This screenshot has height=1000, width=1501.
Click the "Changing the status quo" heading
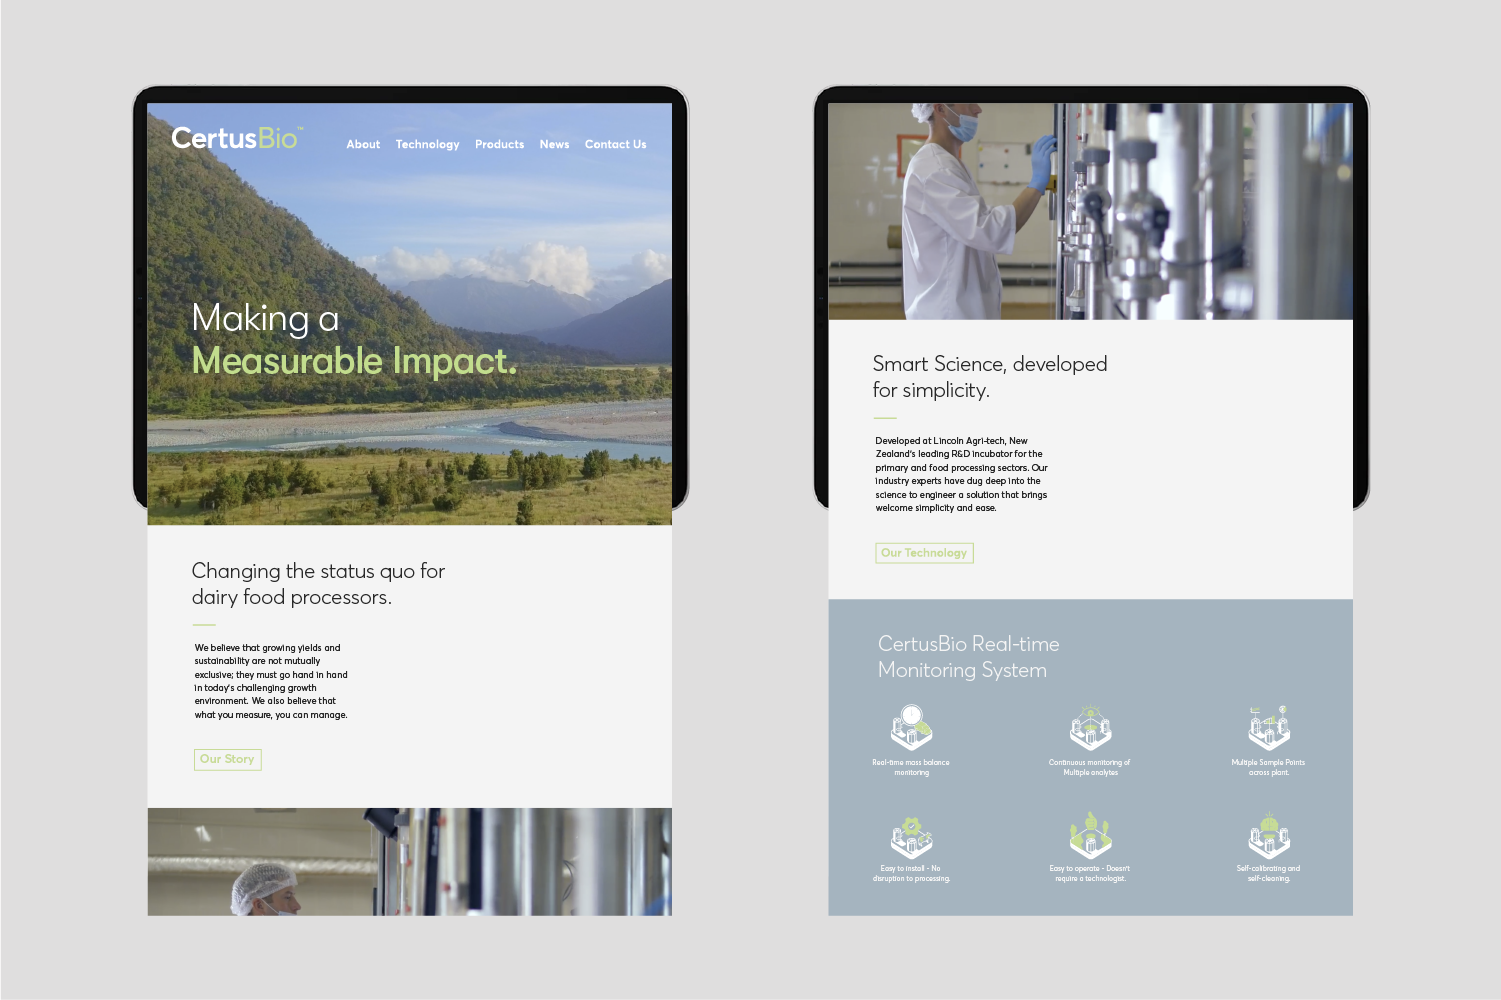(x=318, y=584)
